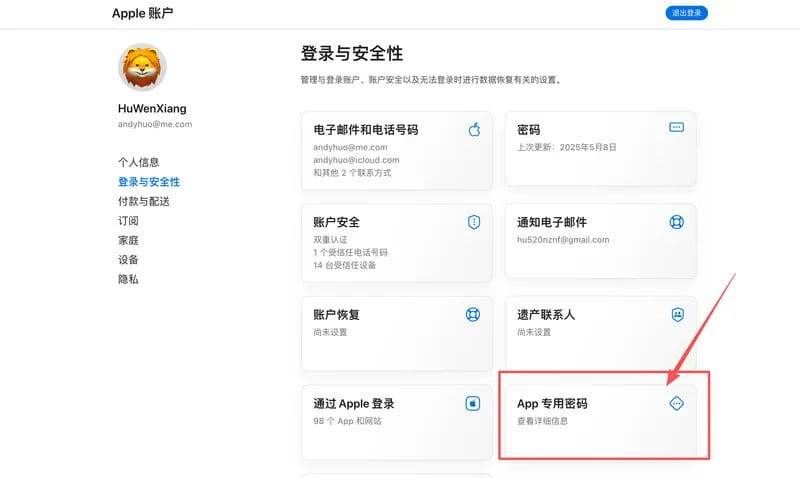Viewport: 800px width, 478px height.
Task: Open the 账户安全 card title
Action: point(337,222)
